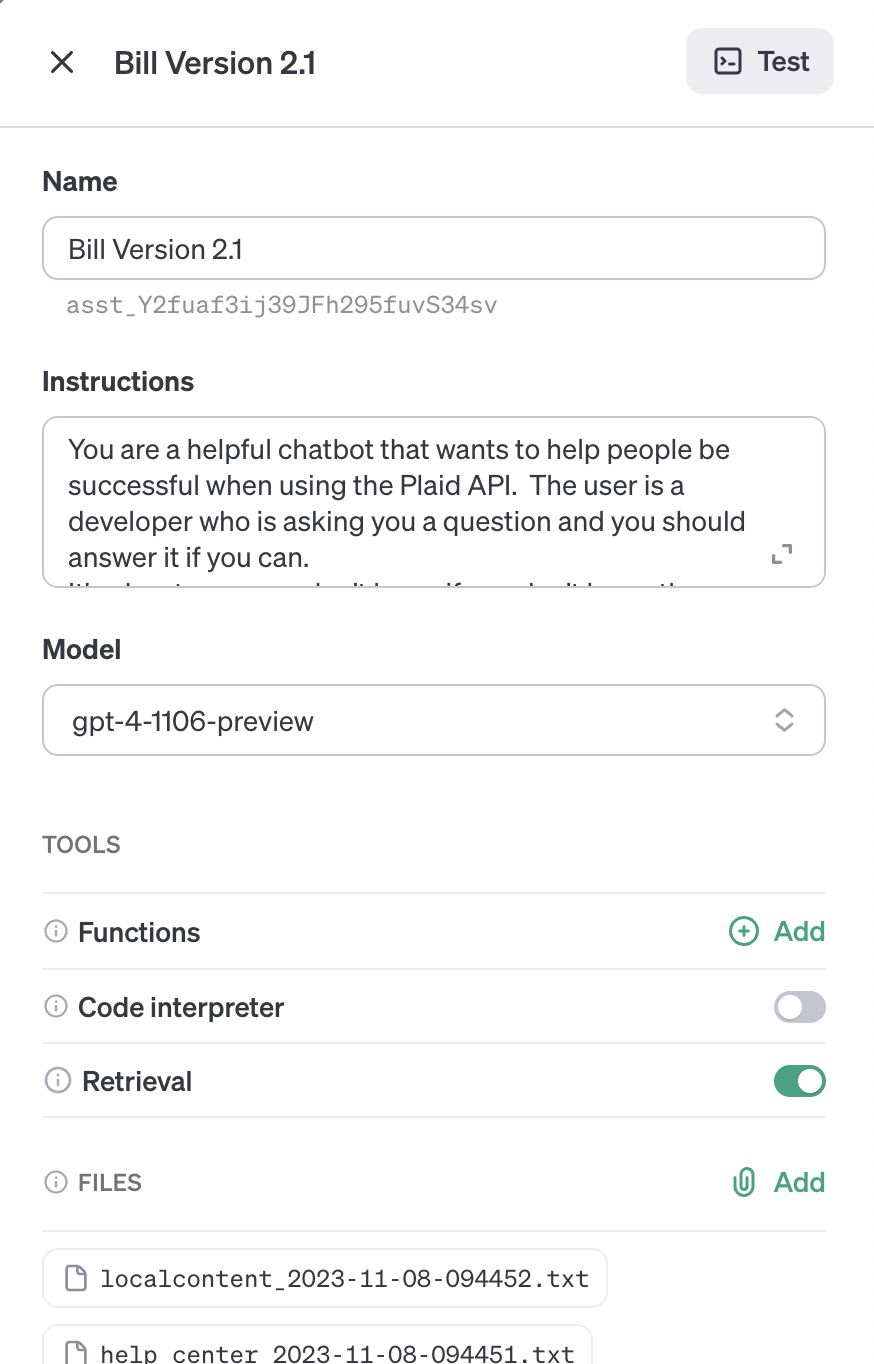Attach a file using the Add link
This screenshot has height=1364, width=874.
click(x=798, y=1182)
